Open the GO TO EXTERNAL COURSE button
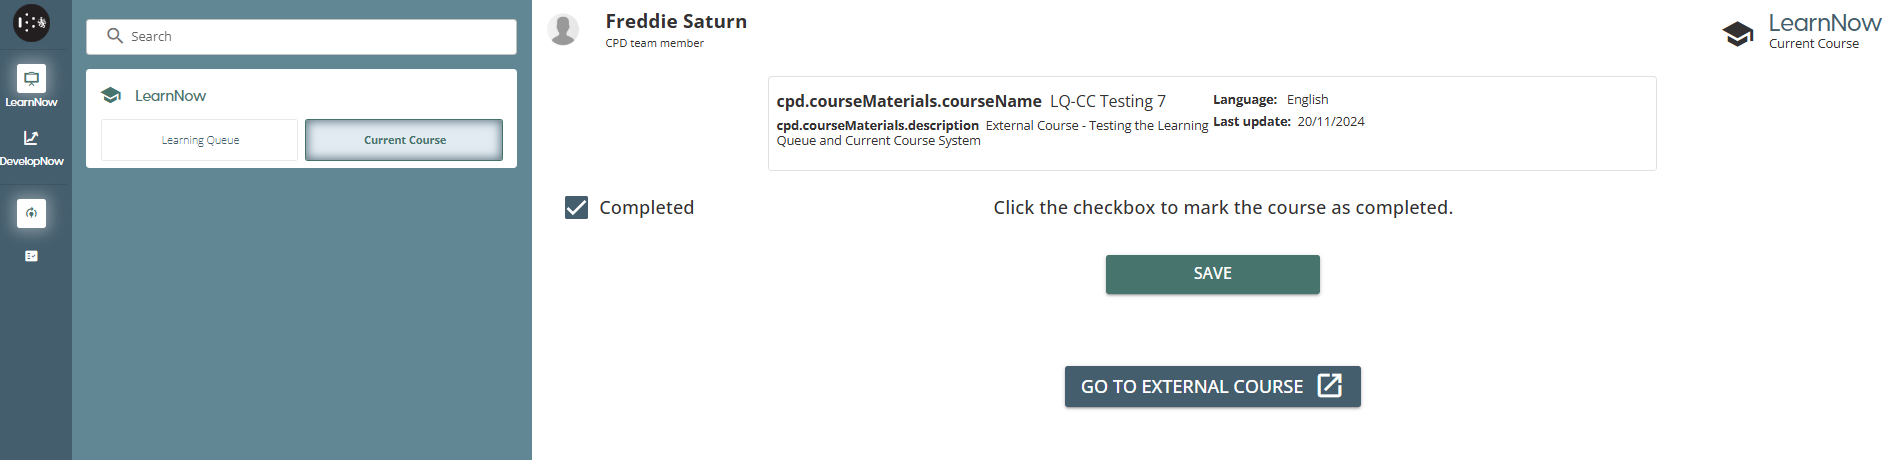Image resolution: width=1888 pixels, height=460 pixels. pyautogui.click(x=1192, y=387)
